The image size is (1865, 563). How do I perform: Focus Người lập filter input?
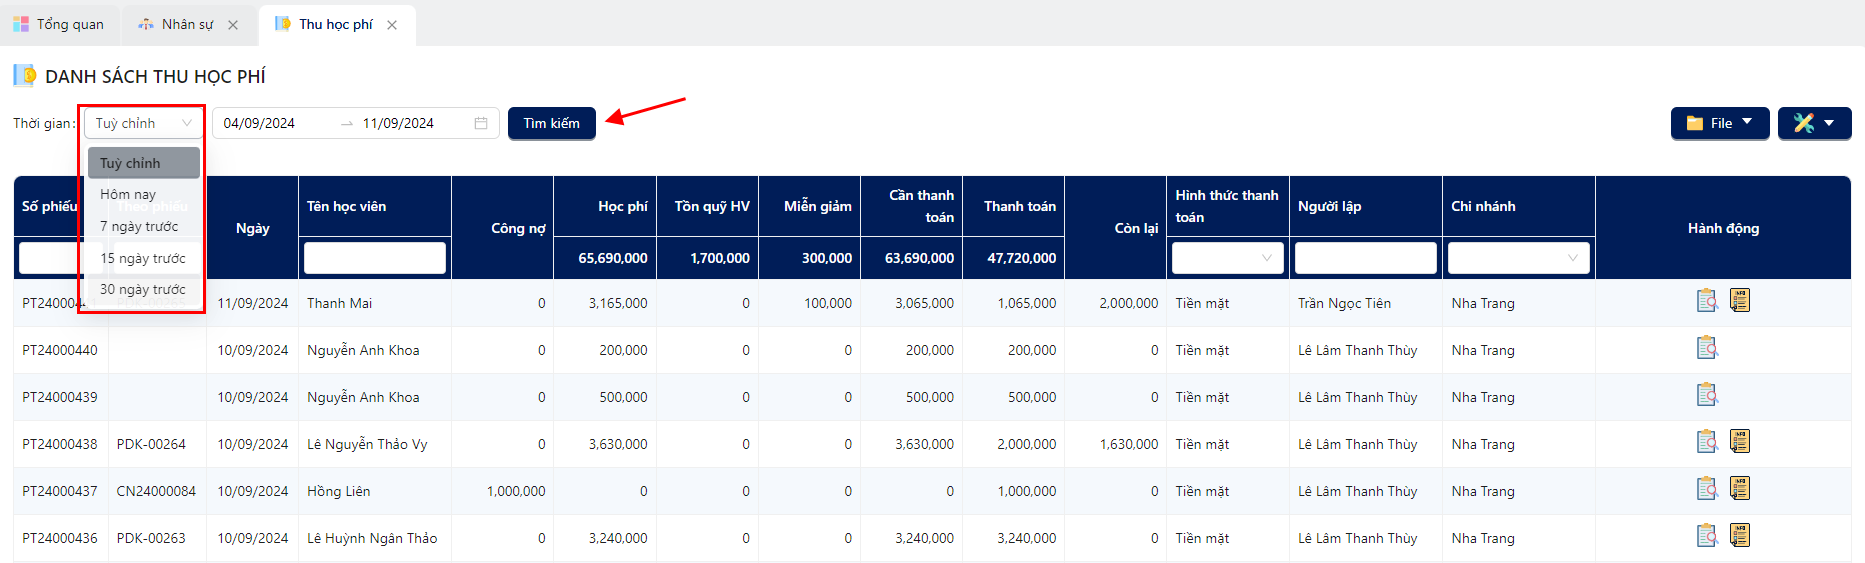(1366, 258)
